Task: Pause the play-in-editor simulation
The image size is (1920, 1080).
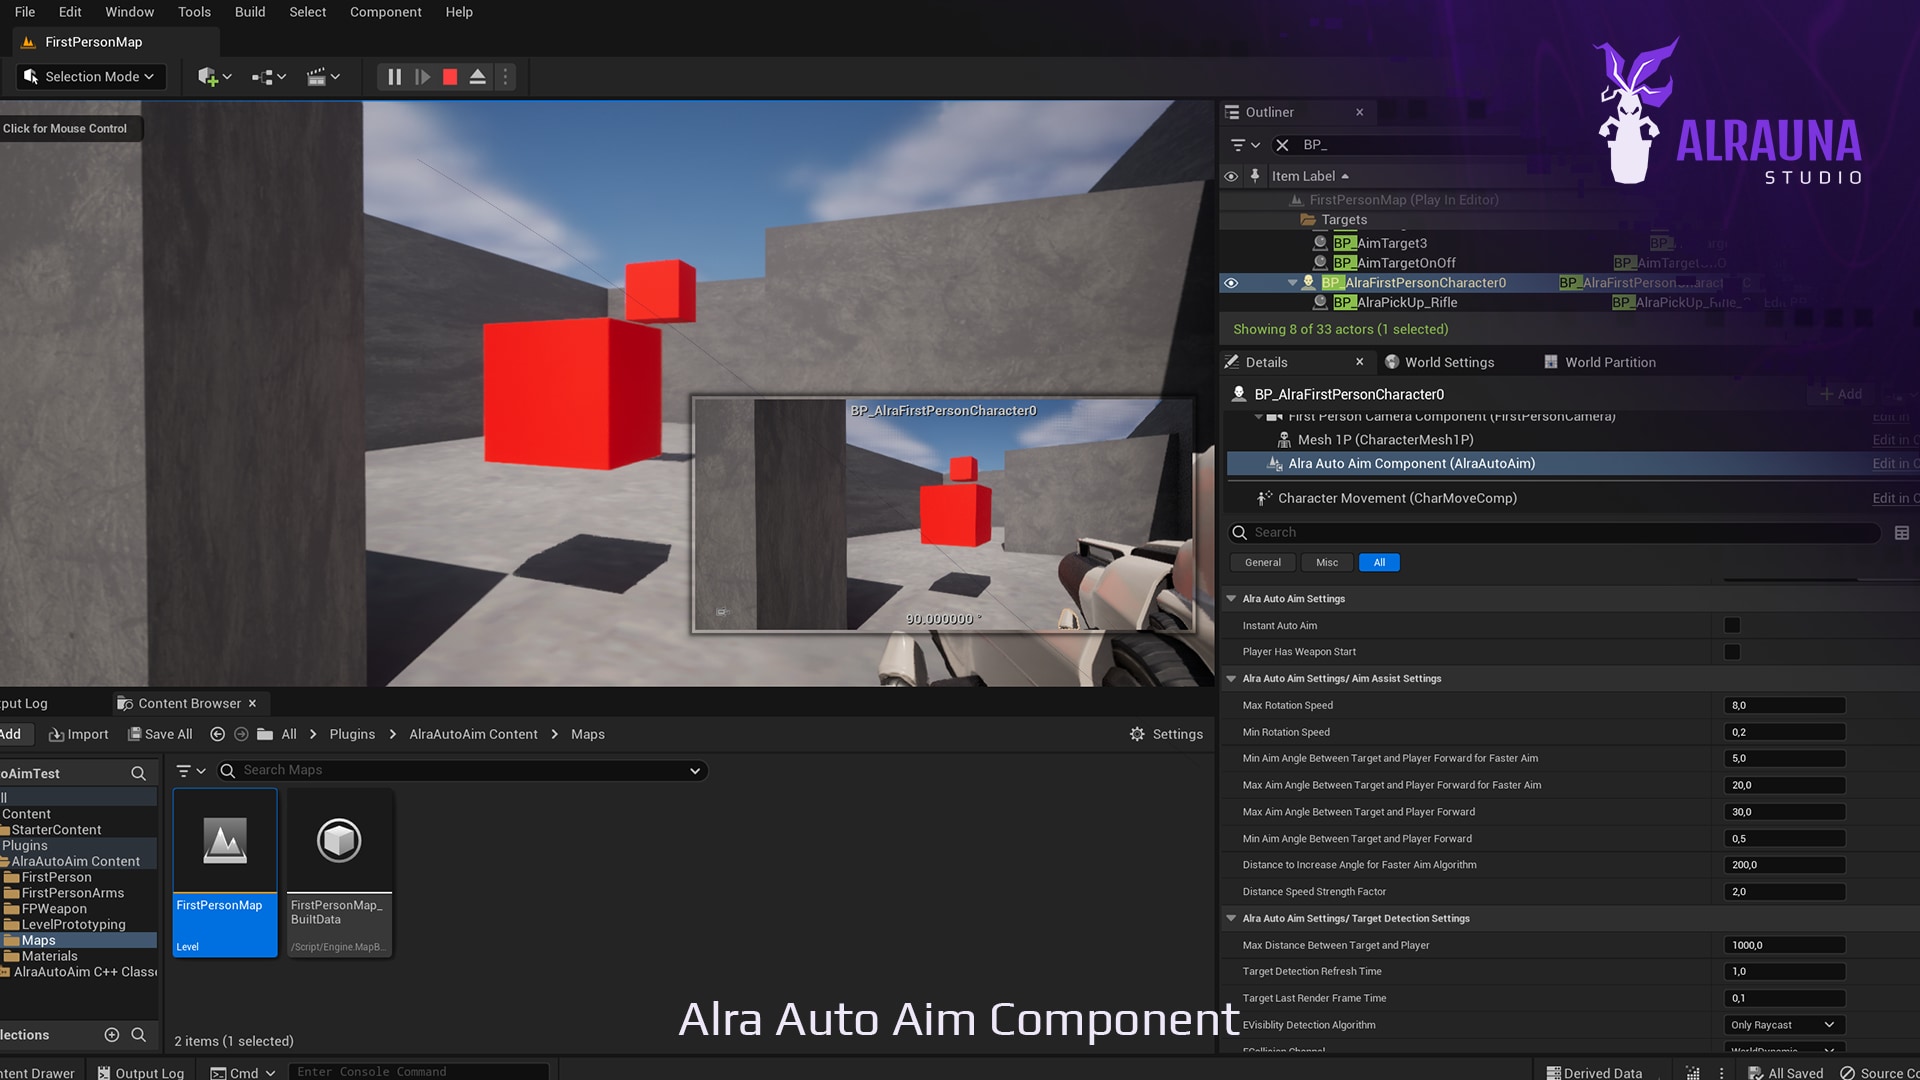Action: tap(394, 77)
